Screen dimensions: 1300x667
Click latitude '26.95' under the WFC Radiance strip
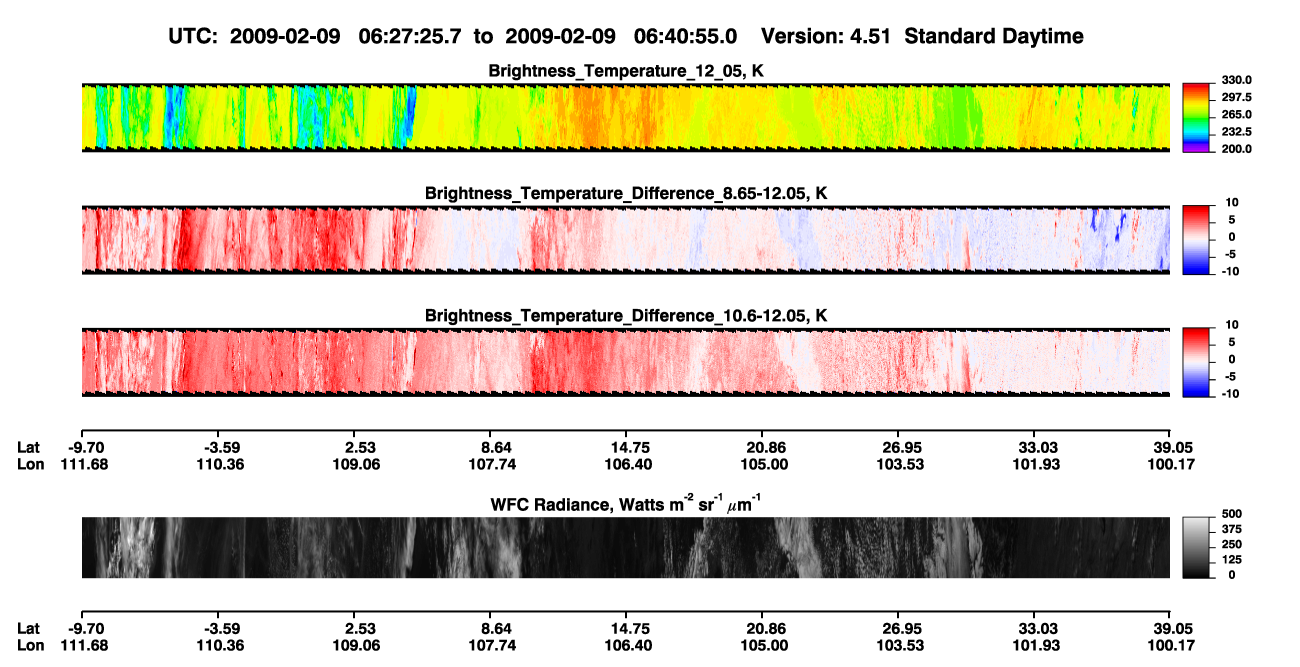coord(902,628)
